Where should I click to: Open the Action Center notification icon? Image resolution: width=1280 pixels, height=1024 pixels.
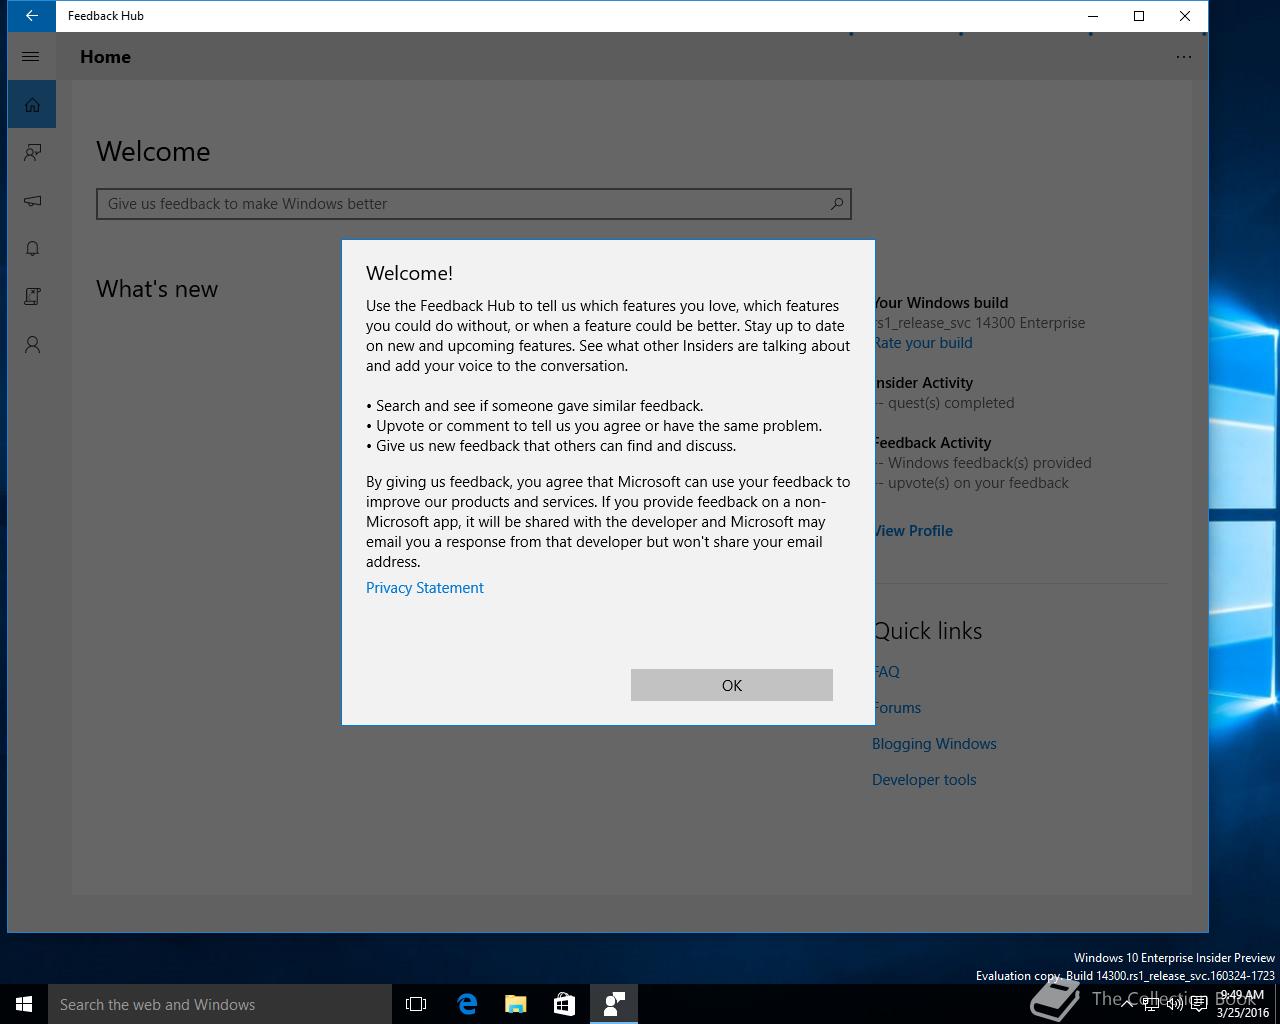[1199, 1004]
